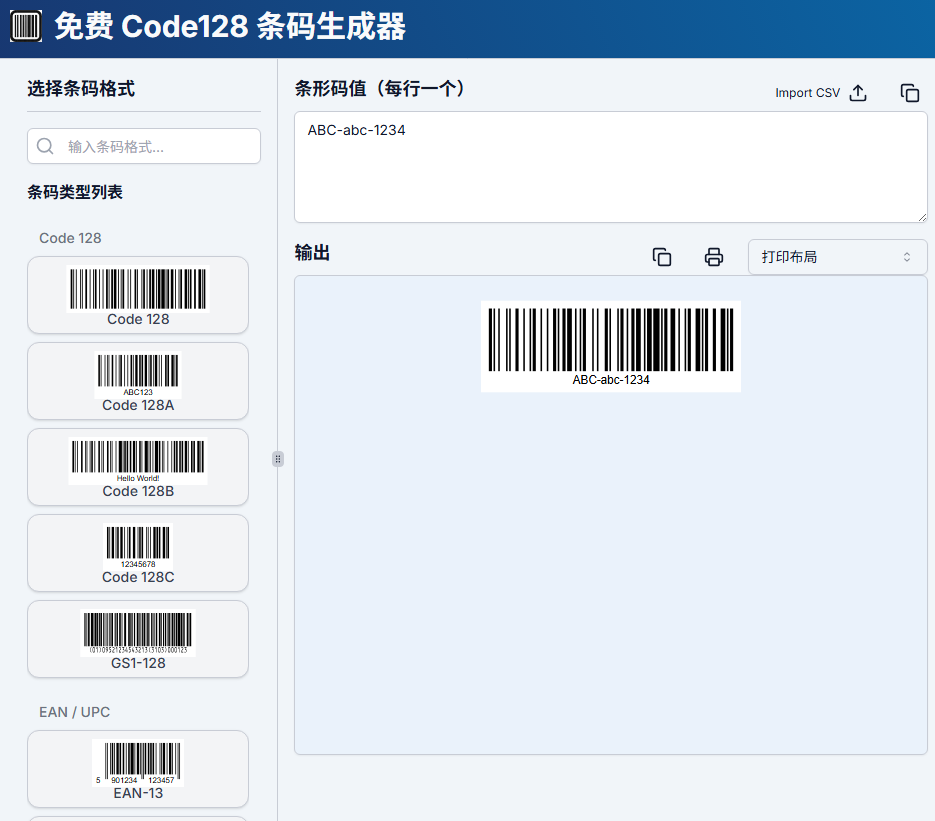Print the generated barcode output
935x821 pixels.
pos(714,257)
